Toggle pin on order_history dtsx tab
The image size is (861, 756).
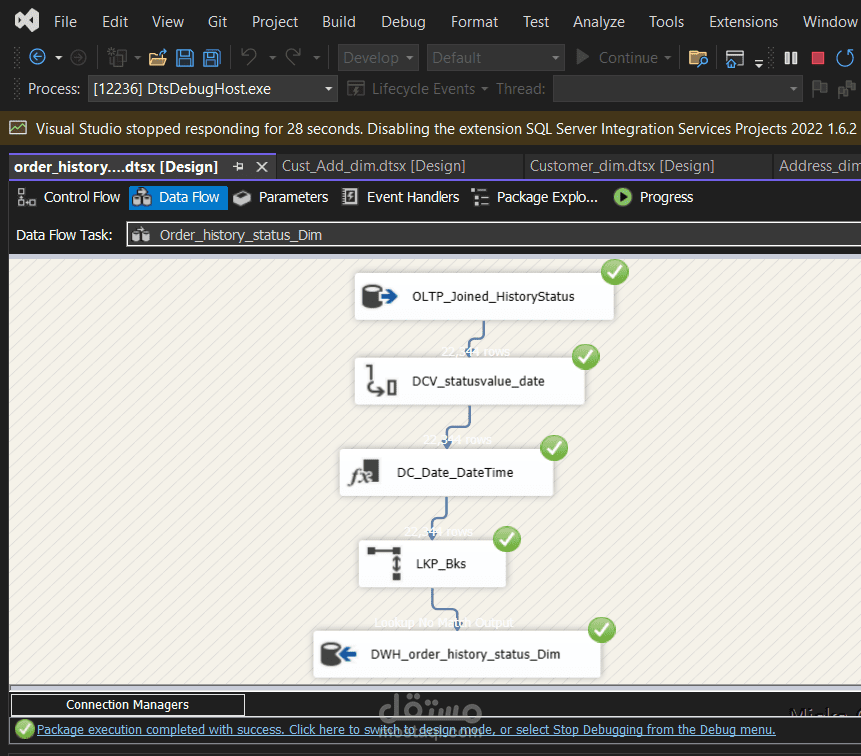click(238, 167)
